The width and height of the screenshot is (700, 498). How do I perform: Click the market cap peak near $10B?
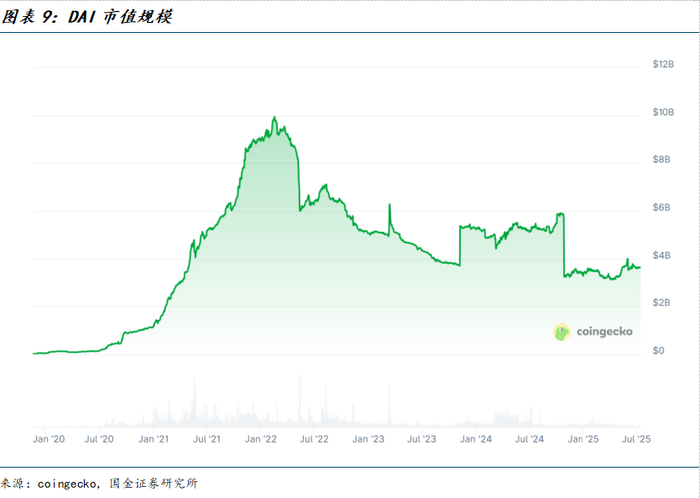tap(275, 118)
